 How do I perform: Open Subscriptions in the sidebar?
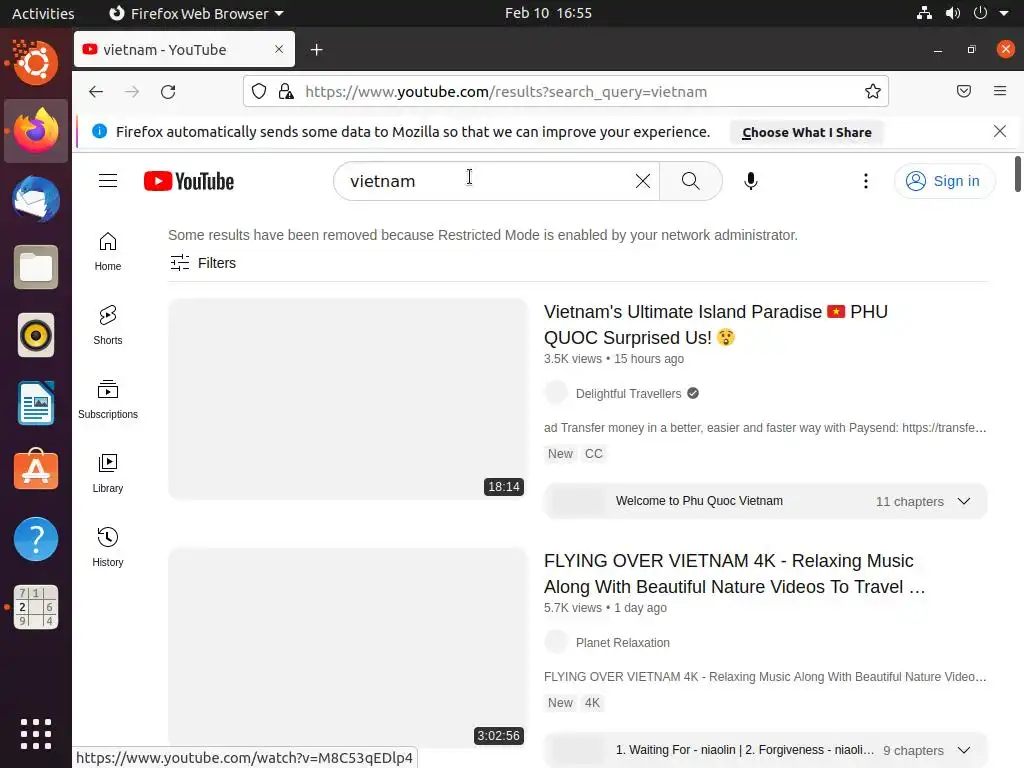pos(108,399)
